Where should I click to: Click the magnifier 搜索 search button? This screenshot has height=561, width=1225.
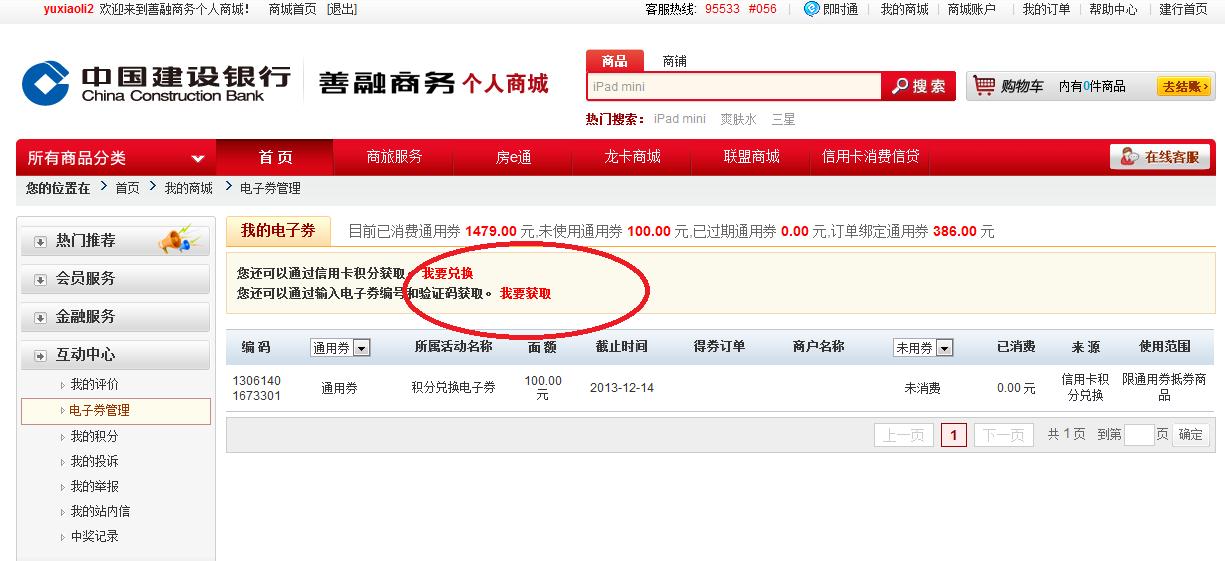(919, 87)
